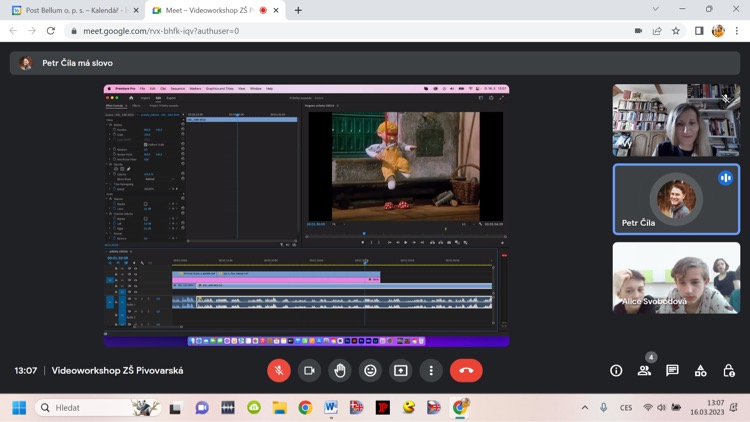Open the Pac-Man icon app on the taskbar
This screenshot has height=422, width=750.
(x=408, y=408)
